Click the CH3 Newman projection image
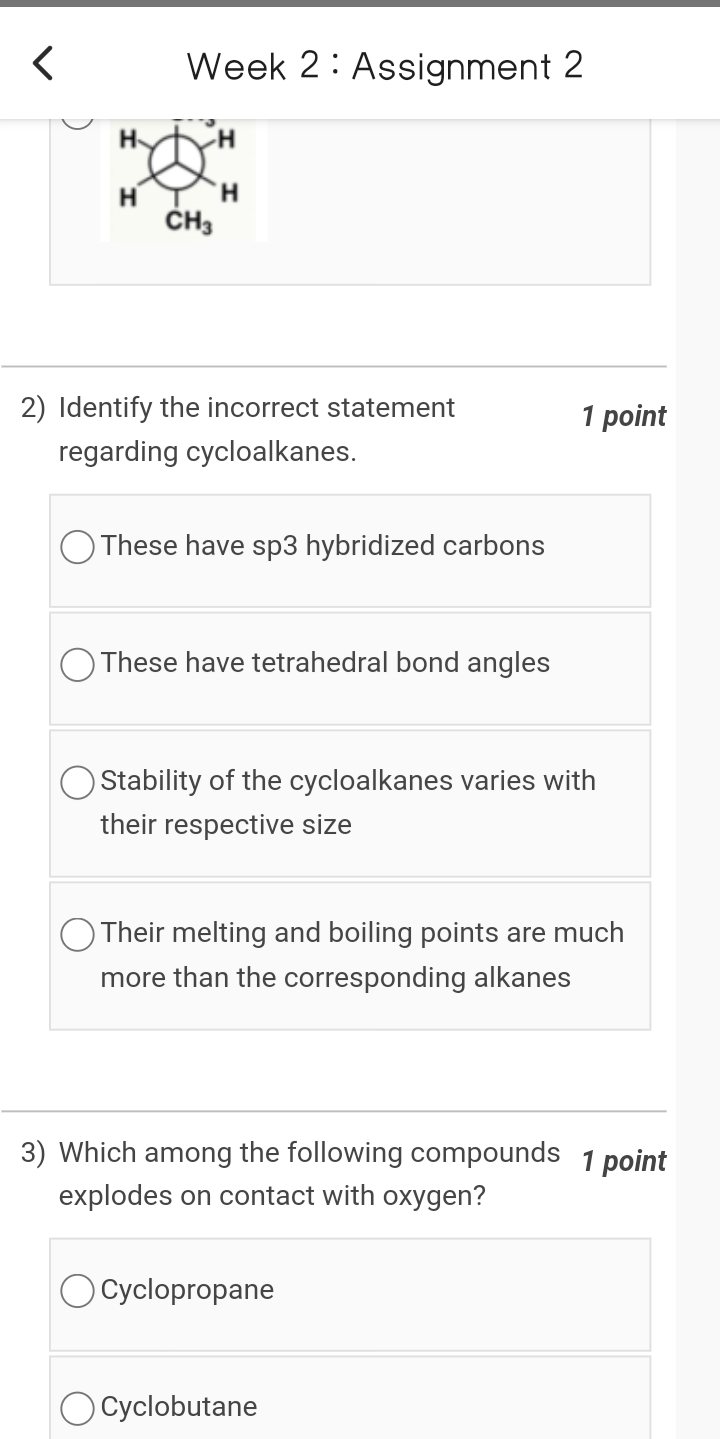The height and width of the screenshot is (1439, 720). coord(183,178)
